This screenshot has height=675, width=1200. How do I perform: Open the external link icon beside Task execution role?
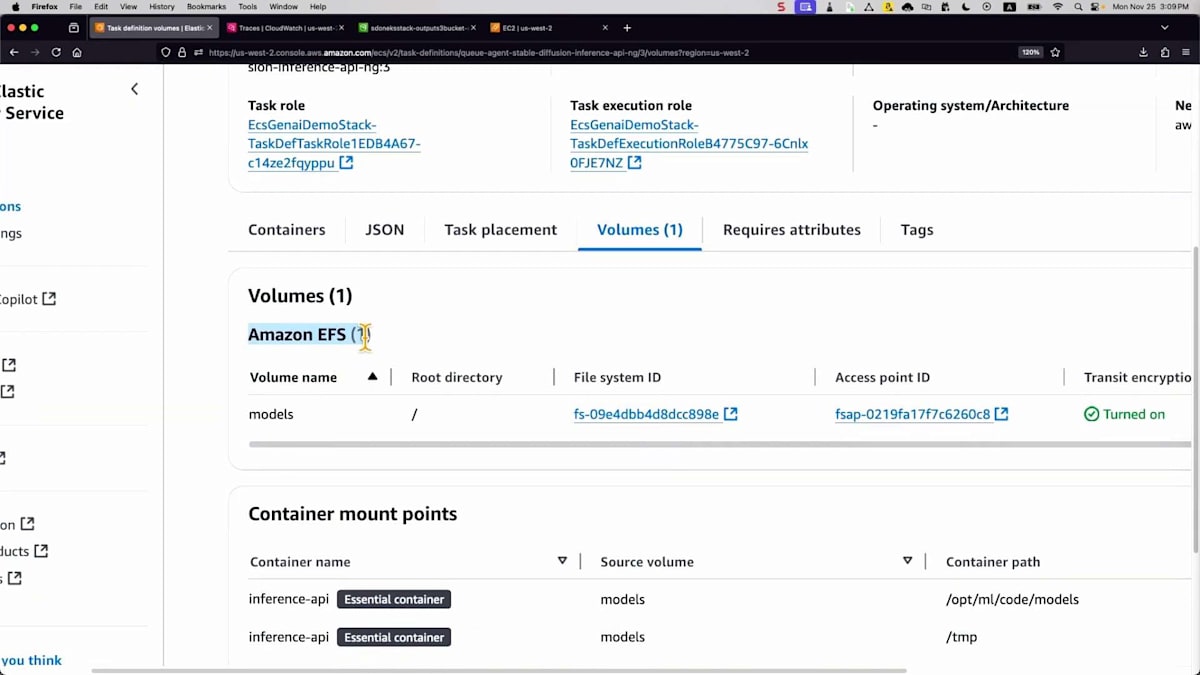pos(634,163)
